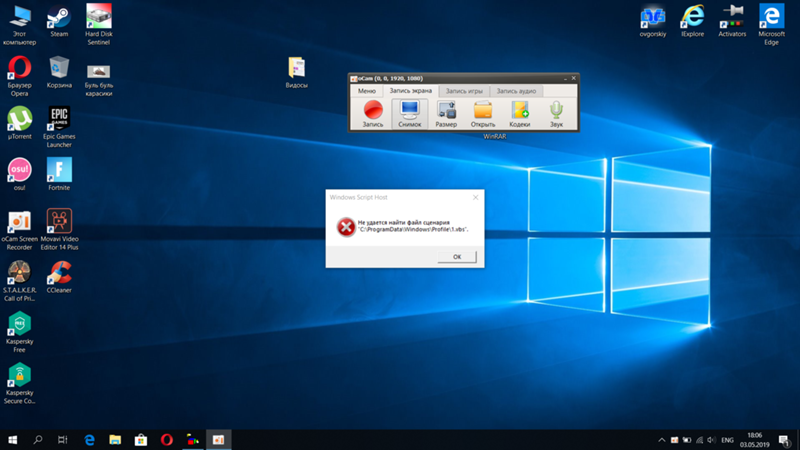Open the Меню tab in oCam
This screenshot has width=800, height=450.
click(x=366, y=91)
